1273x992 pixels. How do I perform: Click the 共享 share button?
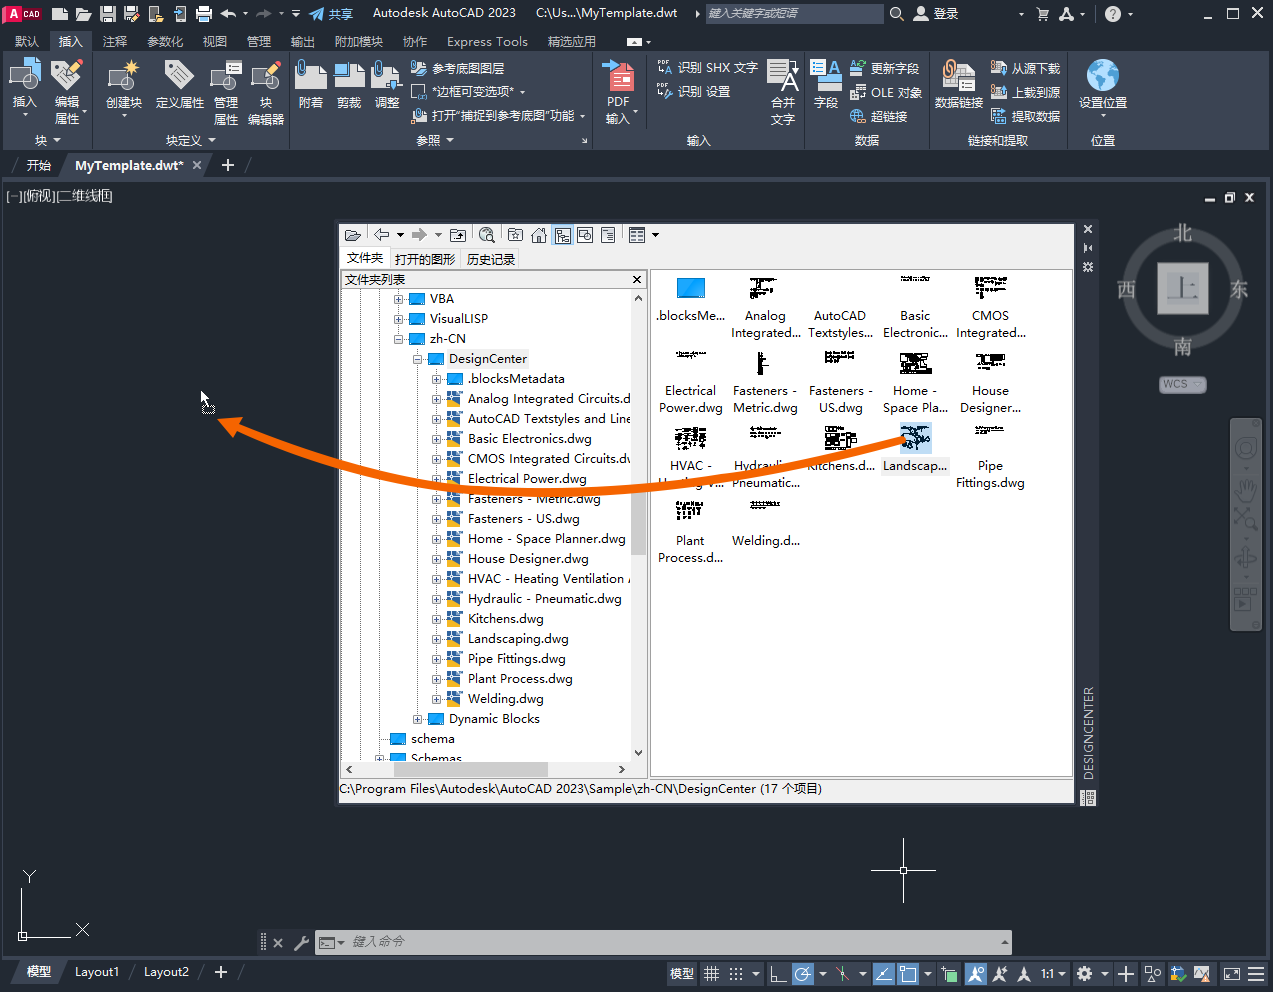(331, 14)
